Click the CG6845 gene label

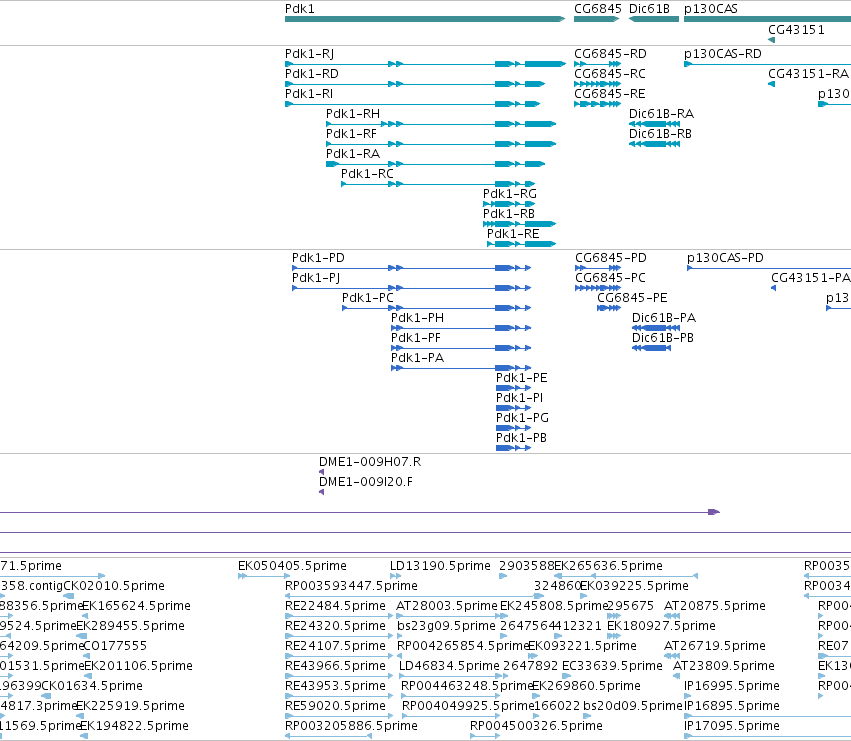(598, 9)
